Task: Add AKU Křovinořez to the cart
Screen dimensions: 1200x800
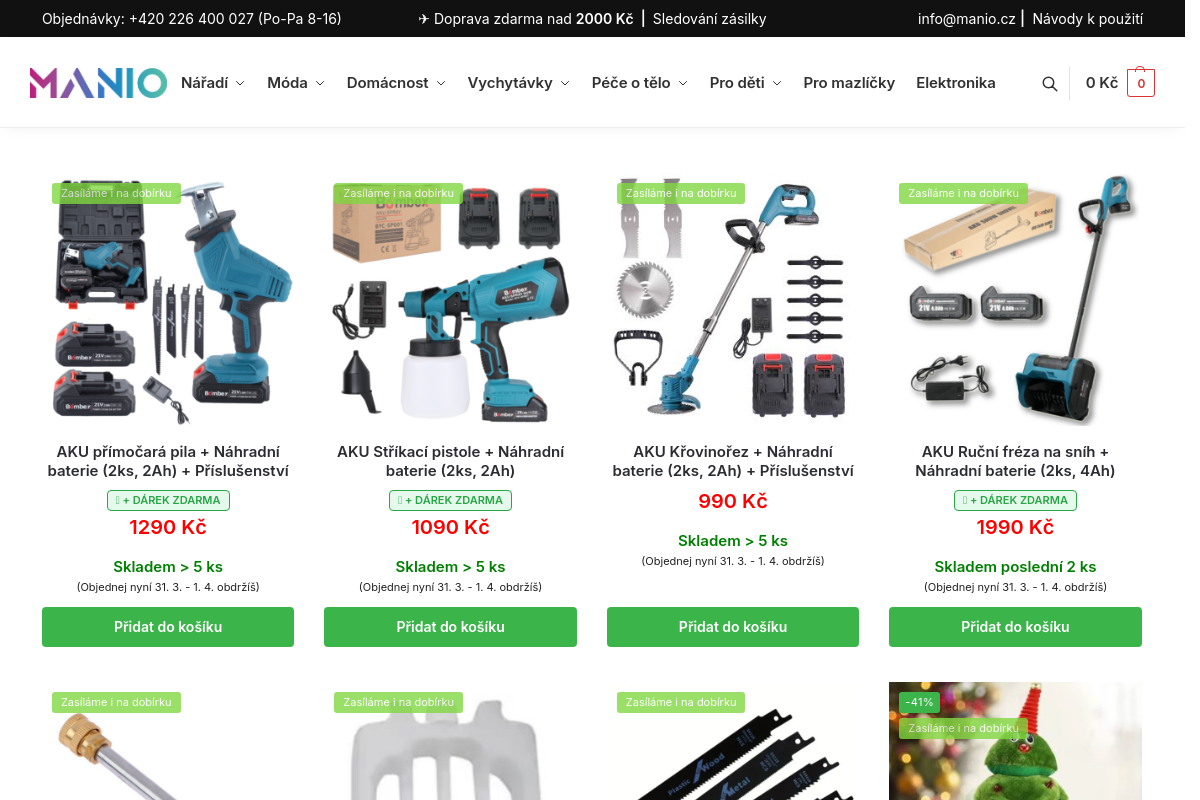Action: 733,627
